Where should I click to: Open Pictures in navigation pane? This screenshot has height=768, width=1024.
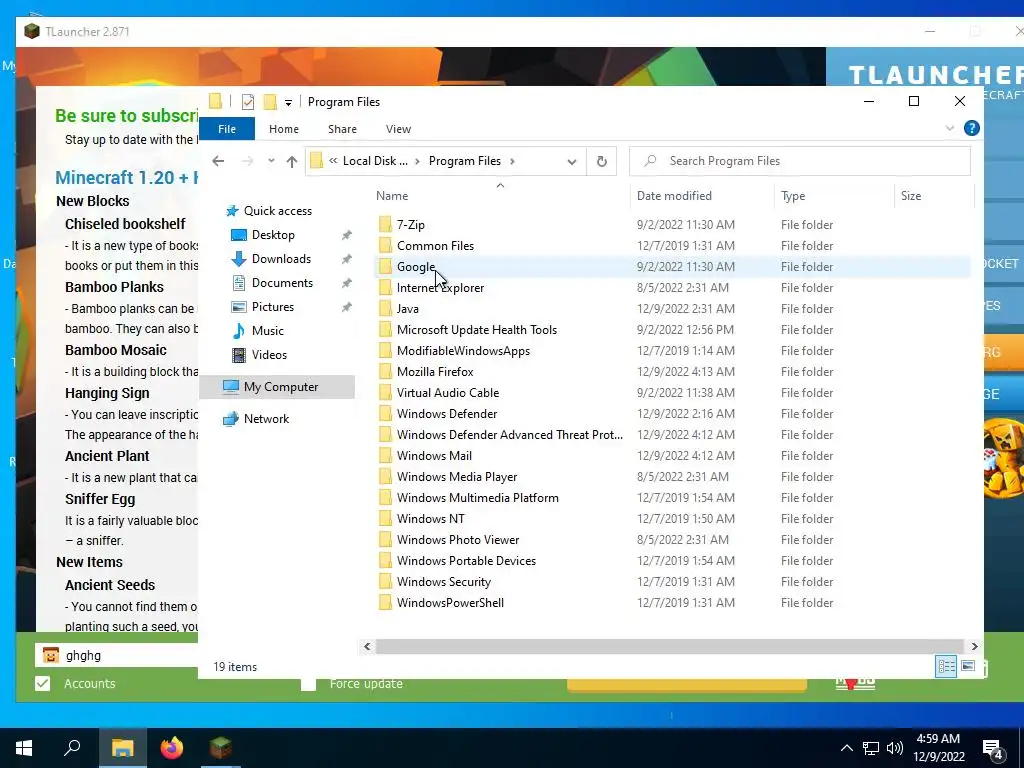(272, 307)
